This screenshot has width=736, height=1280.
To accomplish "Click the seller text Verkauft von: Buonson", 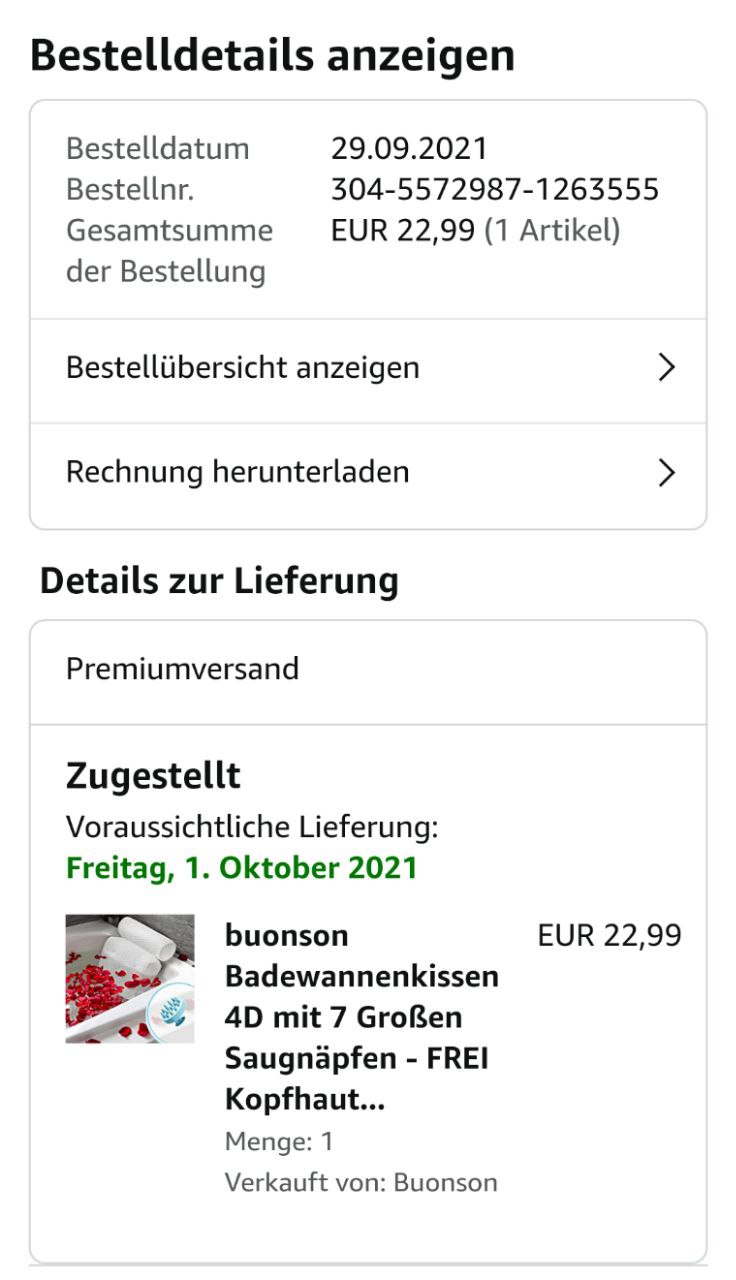I will point(361,1183).
